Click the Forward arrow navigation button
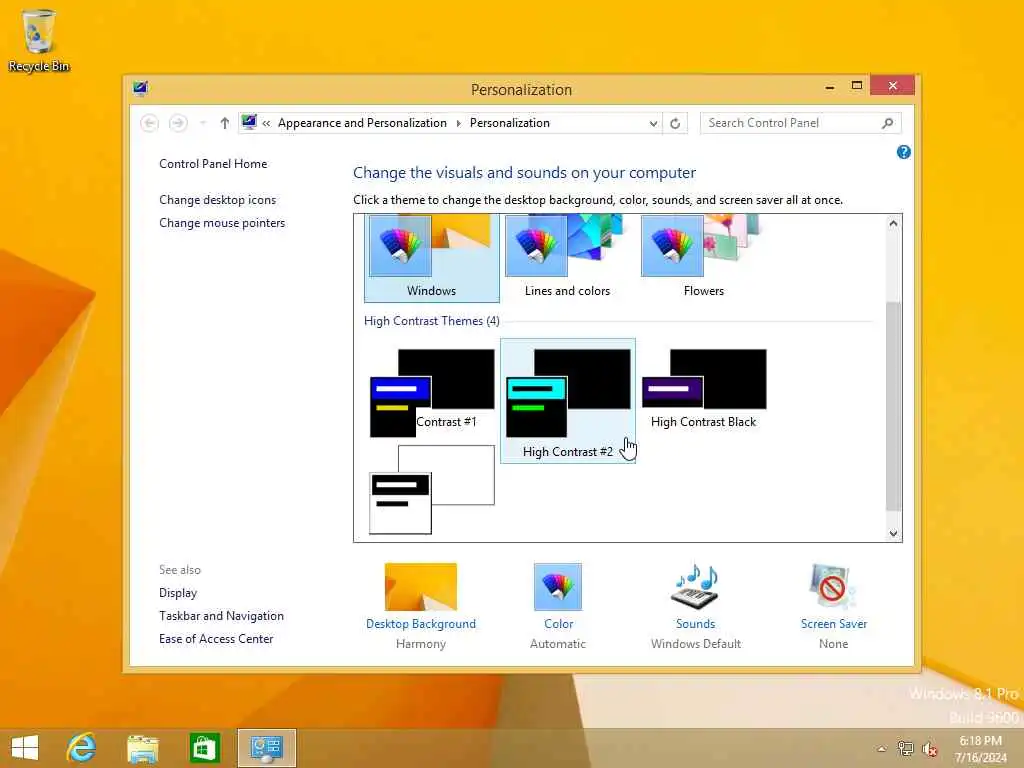1024x768 pixels. 178,123
